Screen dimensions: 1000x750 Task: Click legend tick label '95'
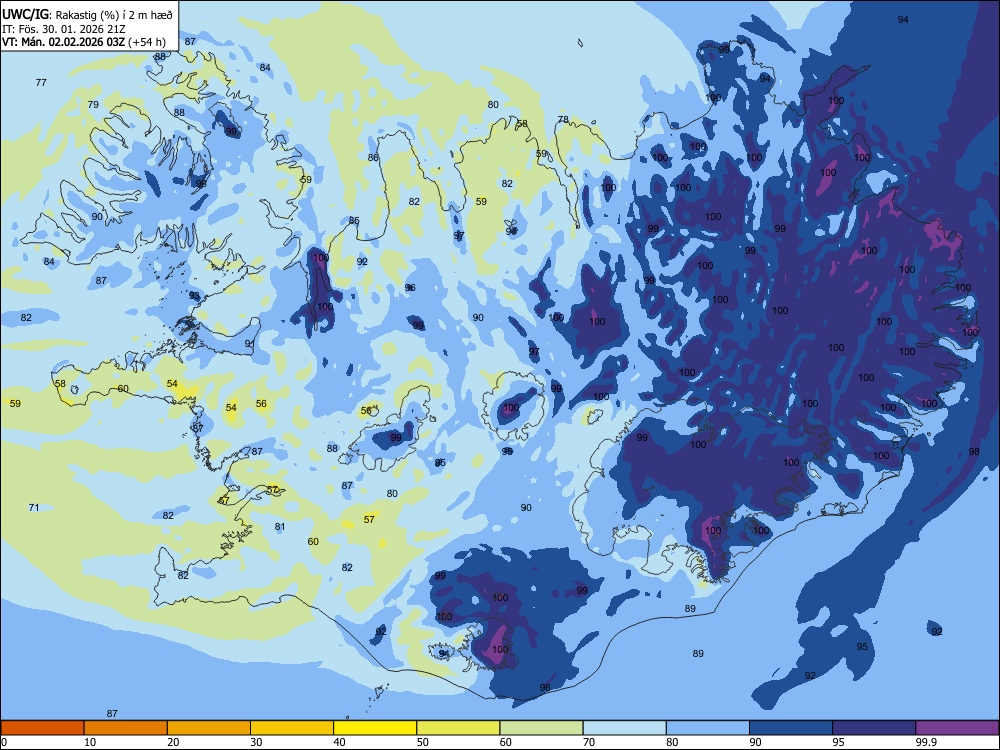pos(839,742)
